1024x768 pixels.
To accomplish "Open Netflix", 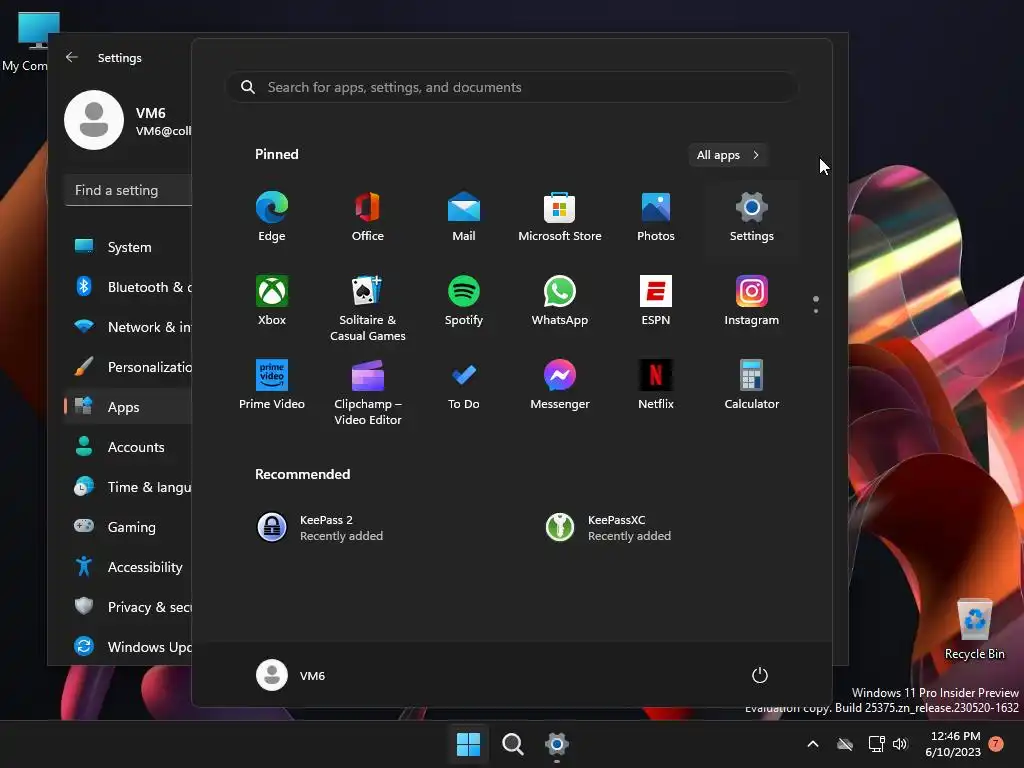I will tap(656, 385).
